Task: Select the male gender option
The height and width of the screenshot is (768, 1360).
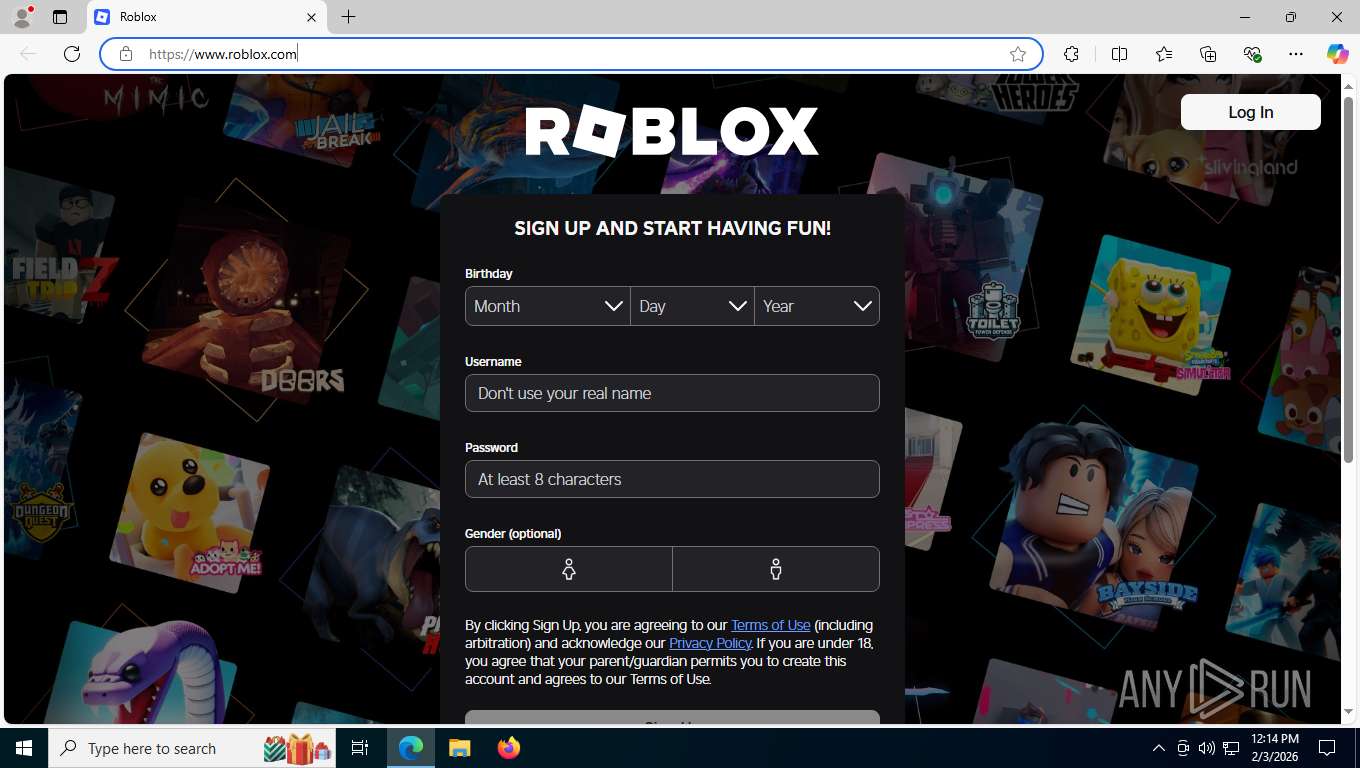Action: click(776, 569)
